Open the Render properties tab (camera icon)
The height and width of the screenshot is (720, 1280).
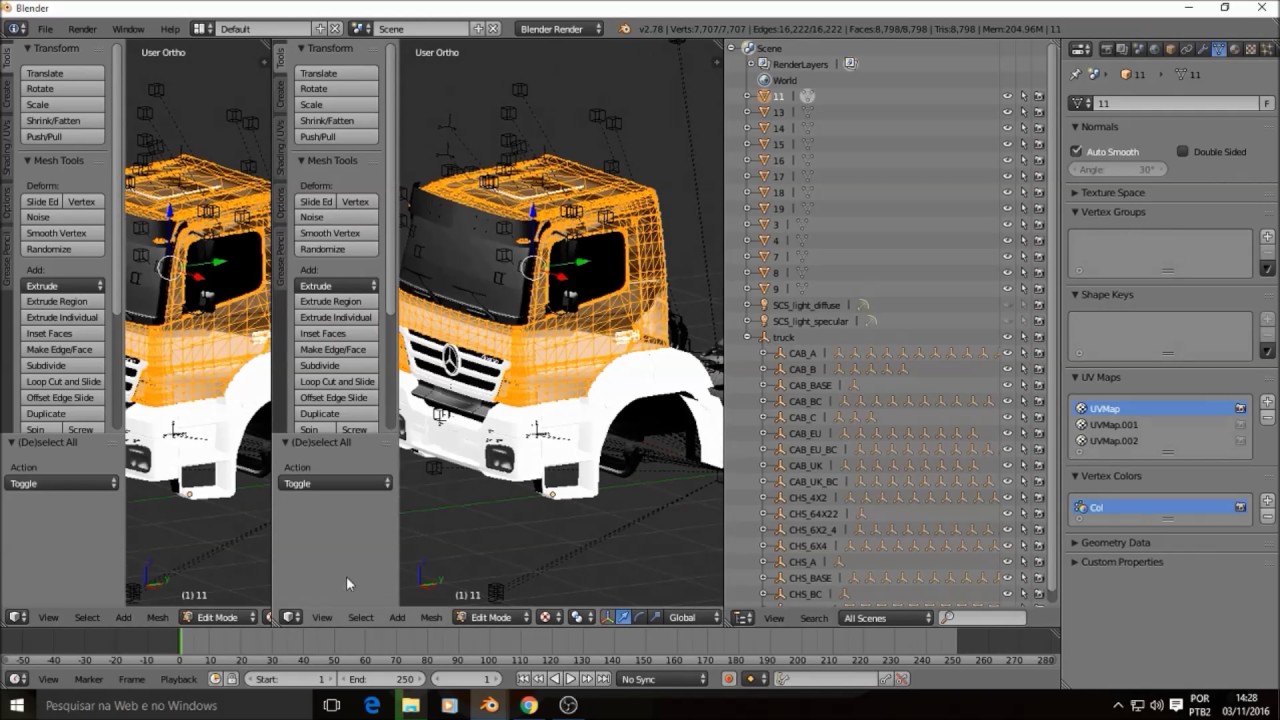1107,48
